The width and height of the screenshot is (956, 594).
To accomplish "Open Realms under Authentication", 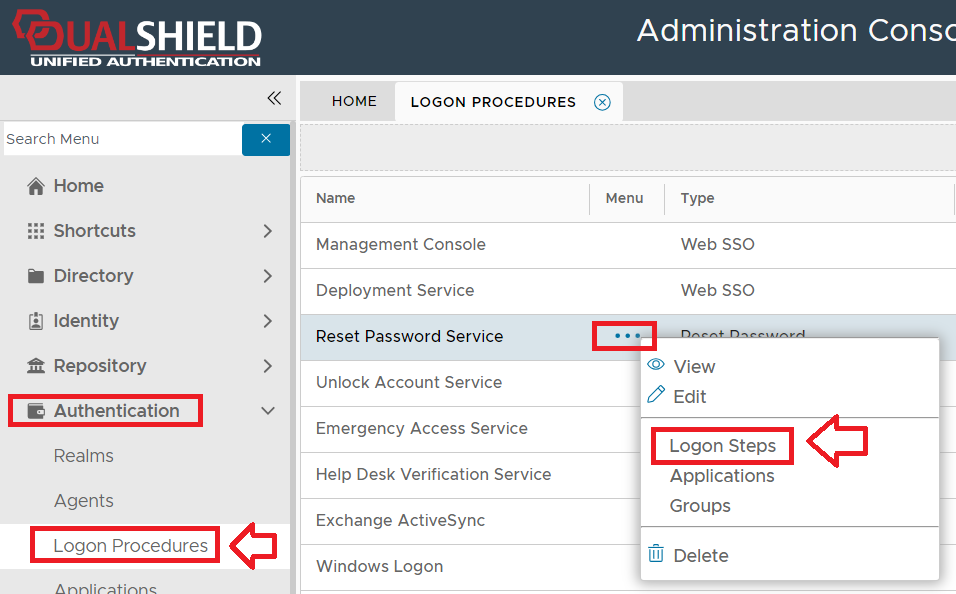I will pyautogui.click(x=83, y=456).
